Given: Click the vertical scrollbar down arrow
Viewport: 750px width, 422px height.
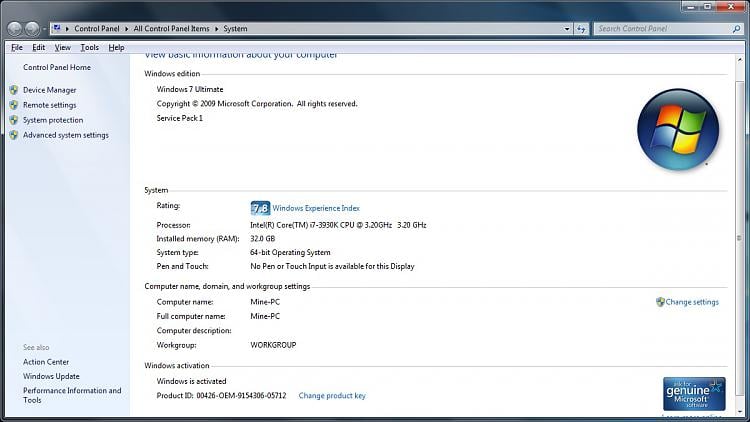Looking at the screenshot, I should click(739, 411).
